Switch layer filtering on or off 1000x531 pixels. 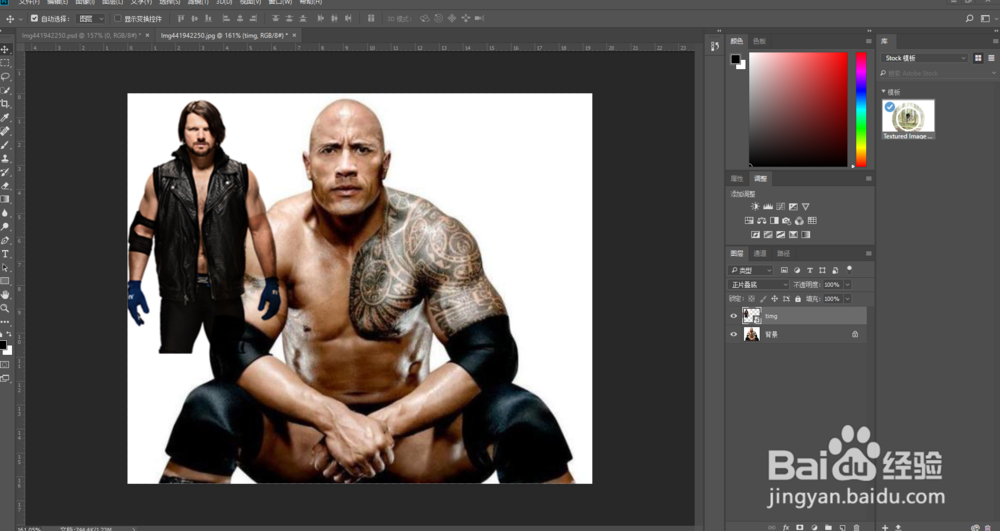click(x=849, y=270)
